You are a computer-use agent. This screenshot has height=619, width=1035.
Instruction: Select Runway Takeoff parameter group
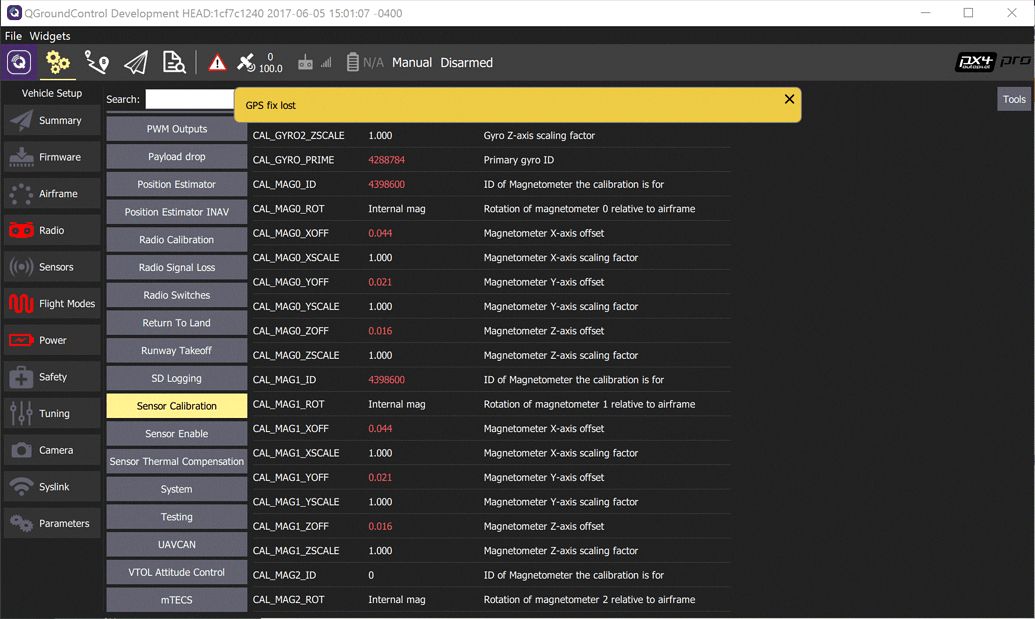coord(177,350)
